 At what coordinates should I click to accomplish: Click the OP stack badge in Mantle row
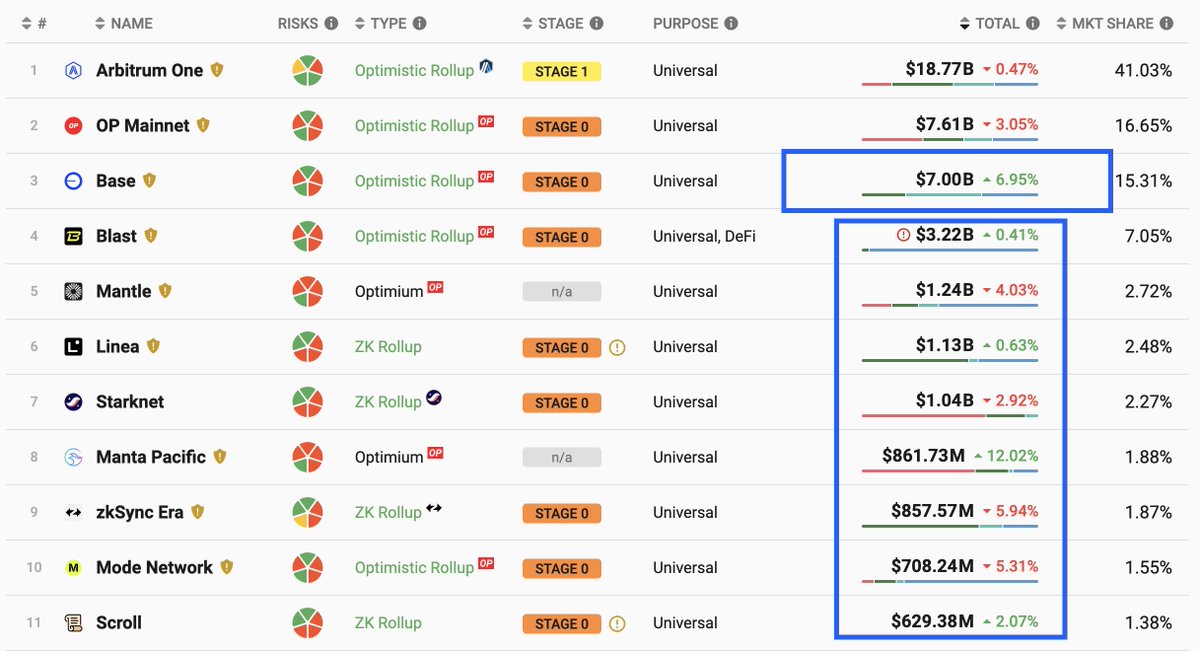point(435,287)
